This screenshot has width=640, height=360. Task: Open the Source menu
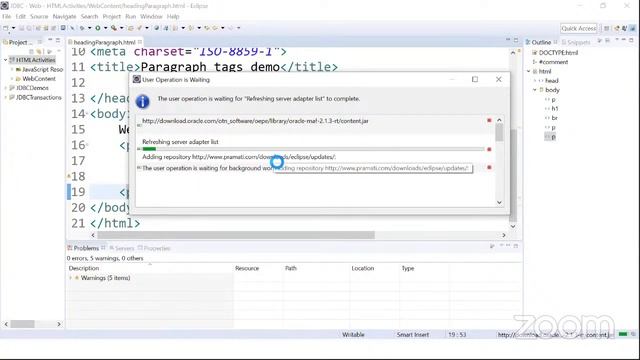(x=39, y=16)
